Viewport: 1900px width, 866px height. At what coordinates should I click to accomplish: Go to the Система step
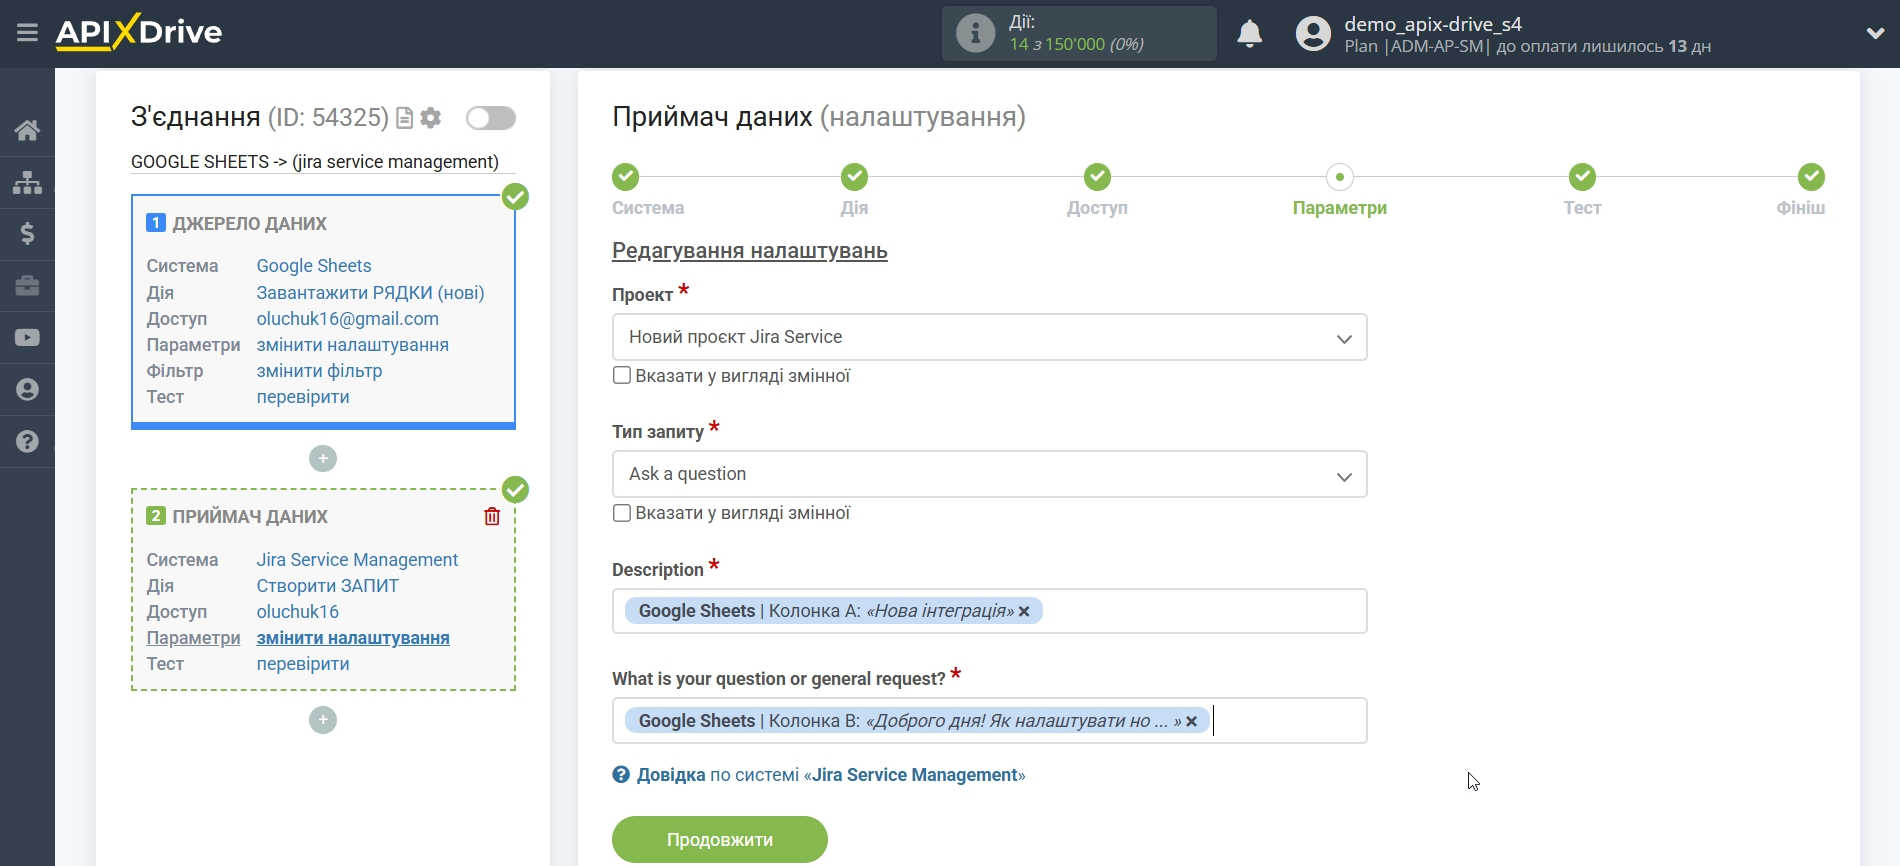626,177
